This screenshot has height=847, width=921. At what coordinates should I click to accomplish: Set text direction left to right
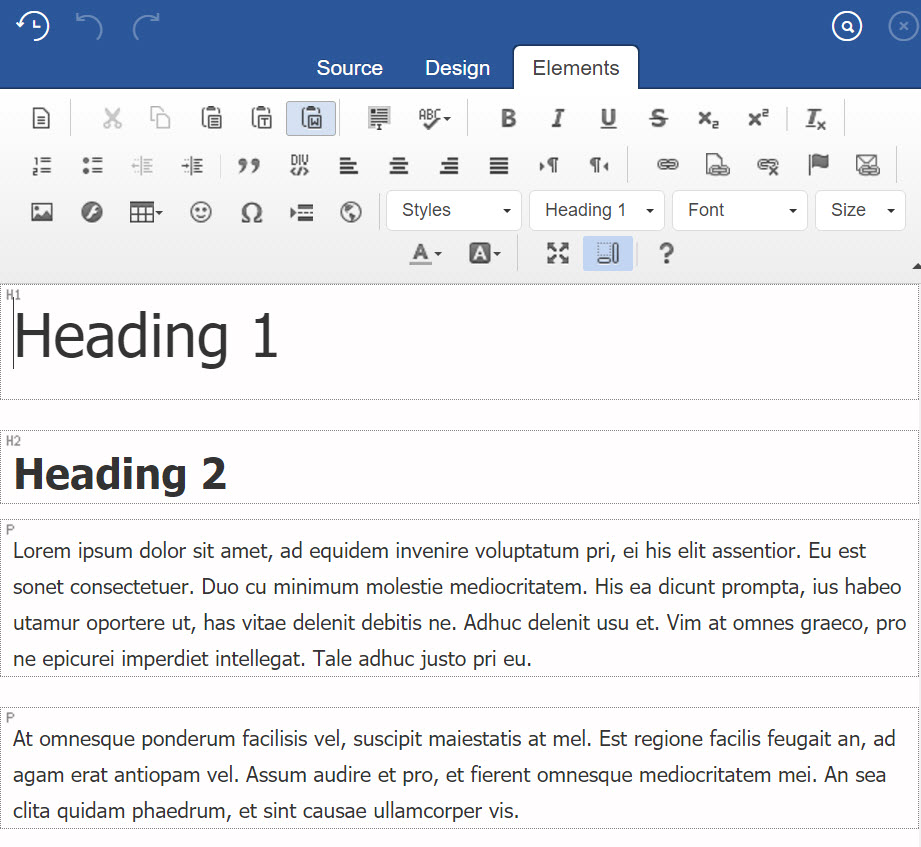point(549,166)
